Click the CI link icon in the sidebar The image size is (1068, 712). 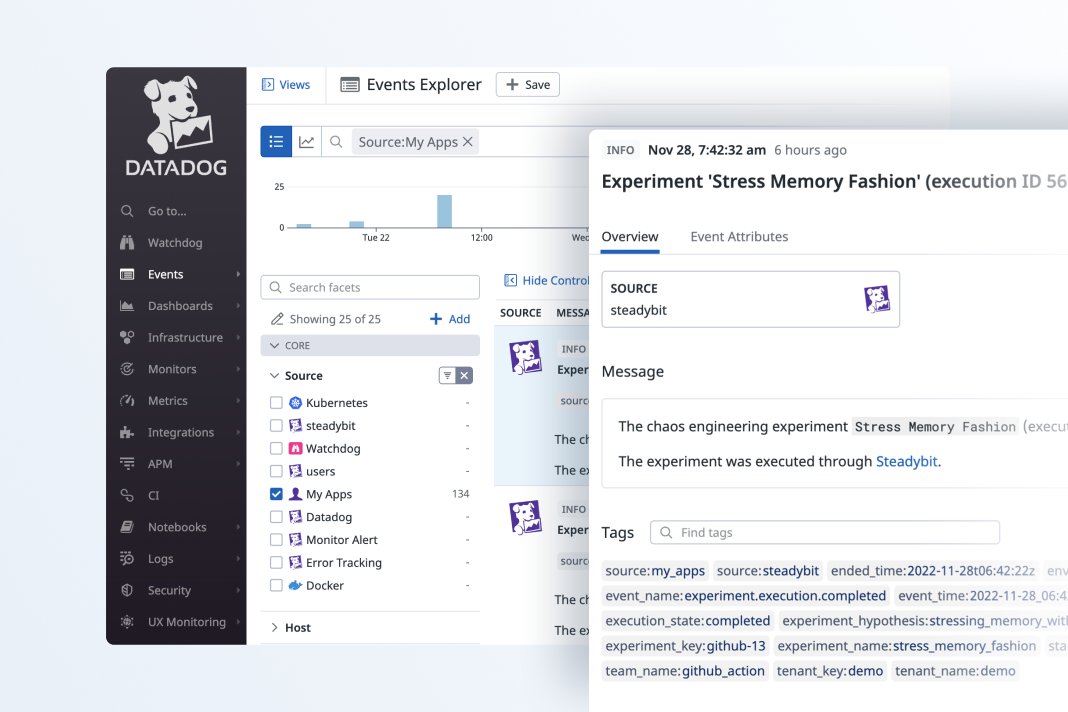click(127, 495)
